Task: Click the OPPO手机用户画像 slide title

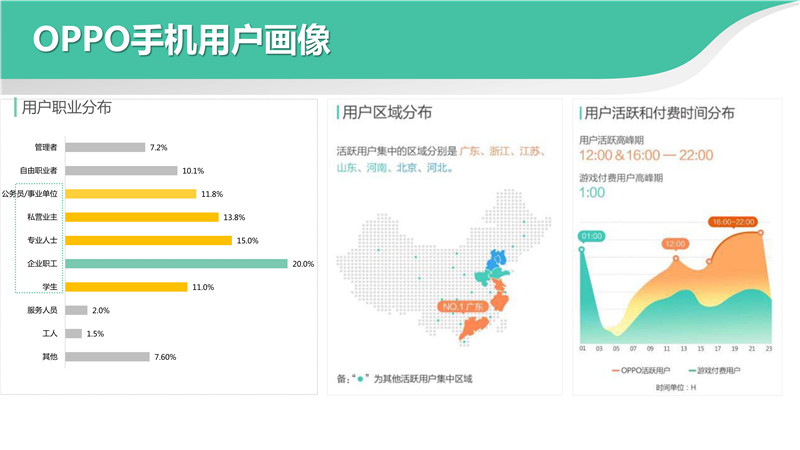Action: point(181,39)
